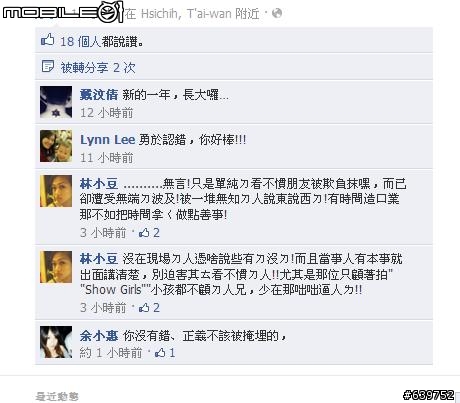Open 林小豆's avatar on the first comment
Screen dimensions: 460x403
[x=56, y=191]
